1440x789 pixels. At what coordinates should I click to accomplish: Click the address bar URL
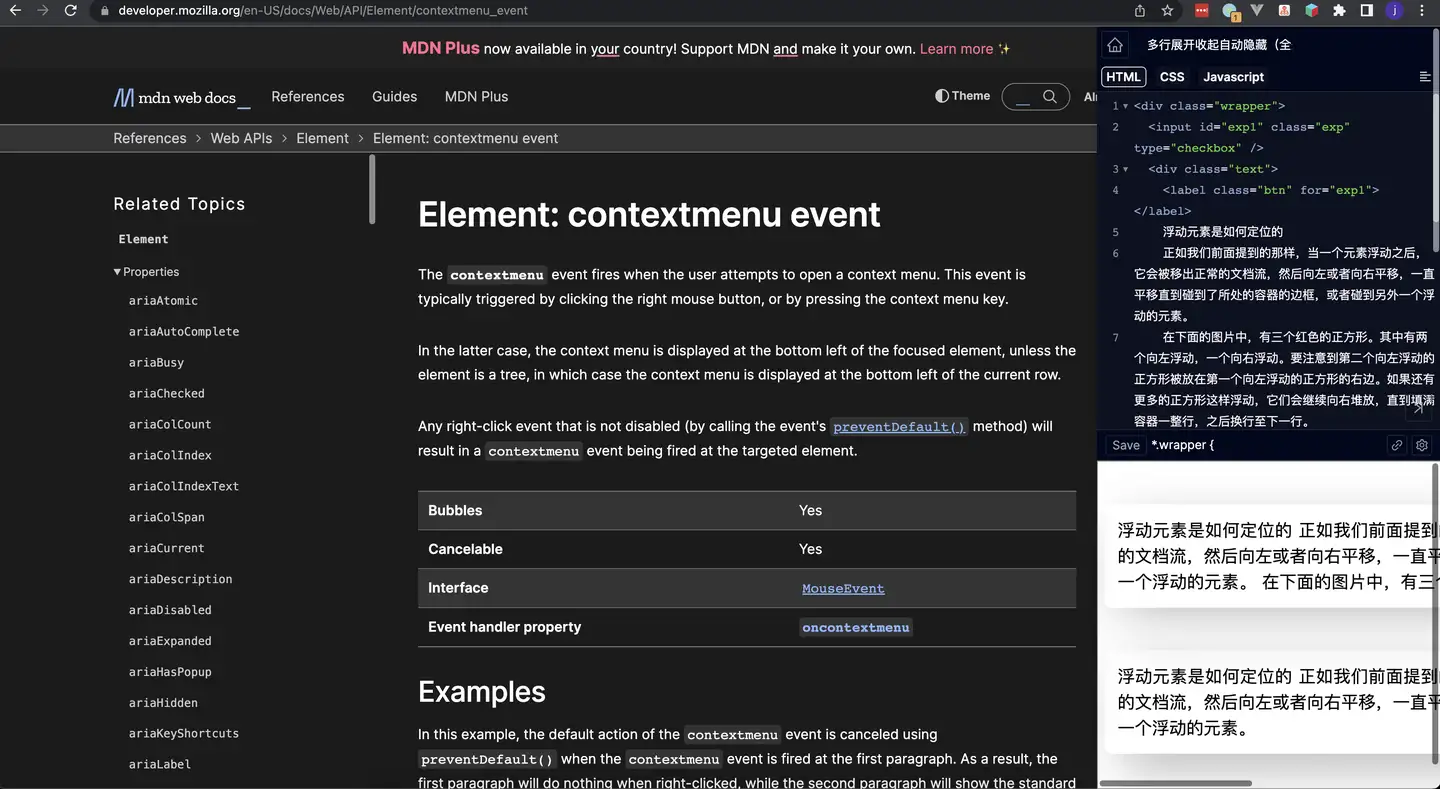(x=323, y=10)
